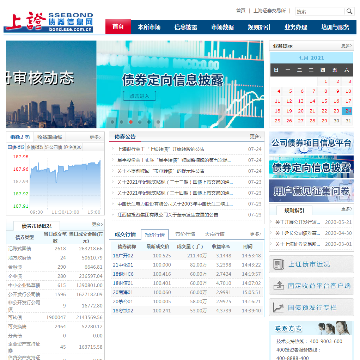Open 更多 link in the 债券公告 panel
360x360 pixels.
(x=255, y=136)
